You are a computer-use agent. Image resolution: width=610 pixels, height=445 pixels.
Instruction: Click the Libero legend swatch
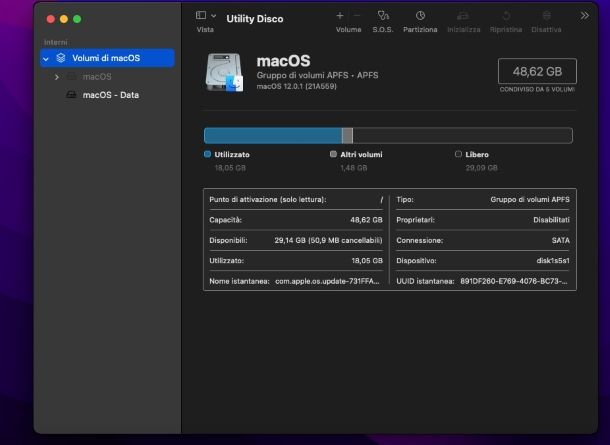[458, 154]
